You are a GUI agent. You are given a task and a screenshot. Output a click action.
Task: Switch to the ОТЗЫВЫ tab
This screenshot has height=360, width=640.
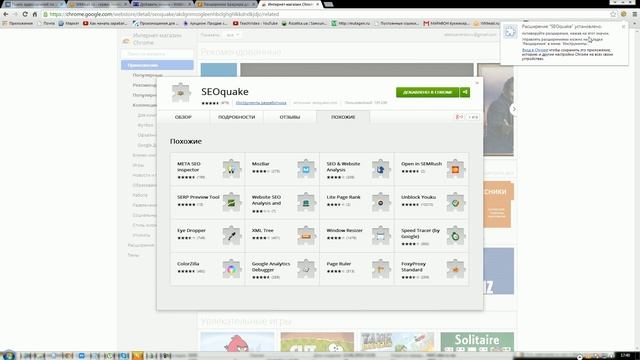click(x=290, y=117)
